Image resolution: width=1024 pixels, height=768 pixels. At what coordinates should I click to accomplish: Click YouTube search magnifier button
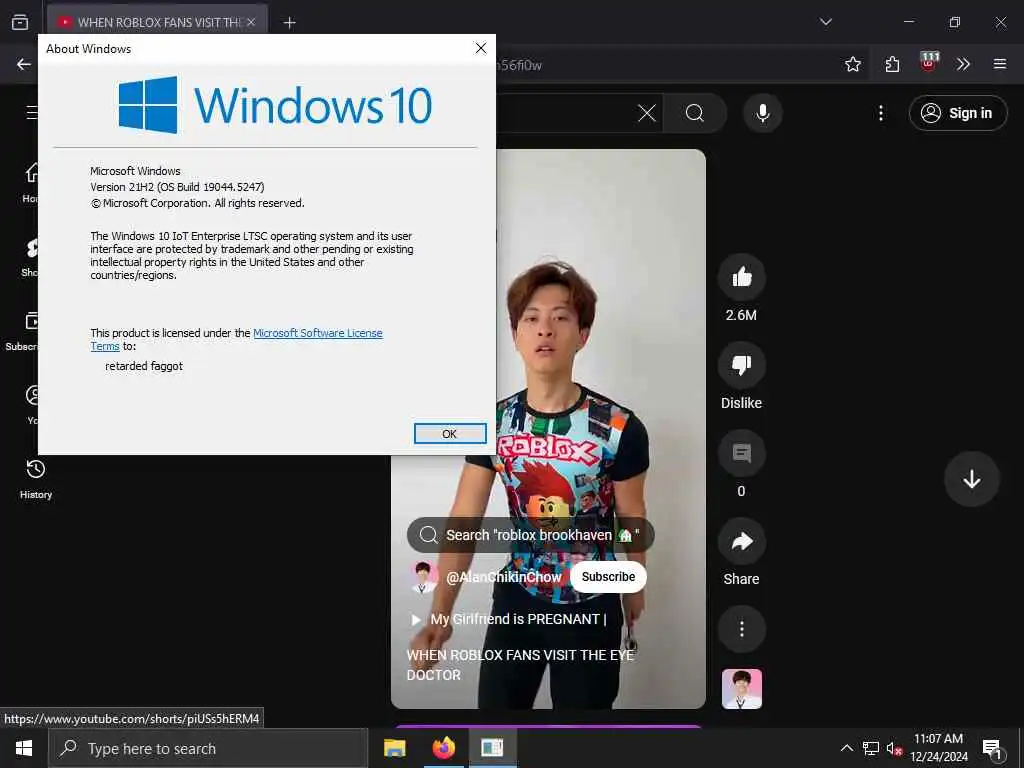(695, 113)
